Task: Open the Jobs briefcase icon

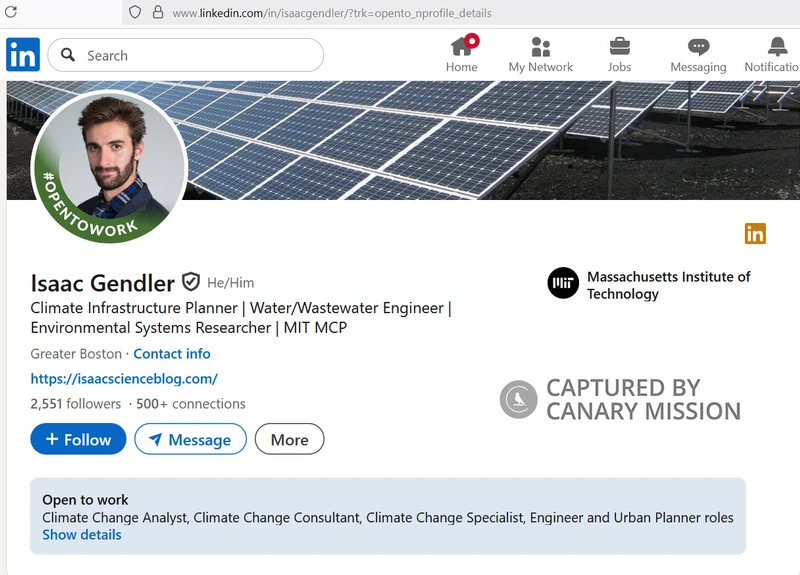Action: [x=620, y=46]
